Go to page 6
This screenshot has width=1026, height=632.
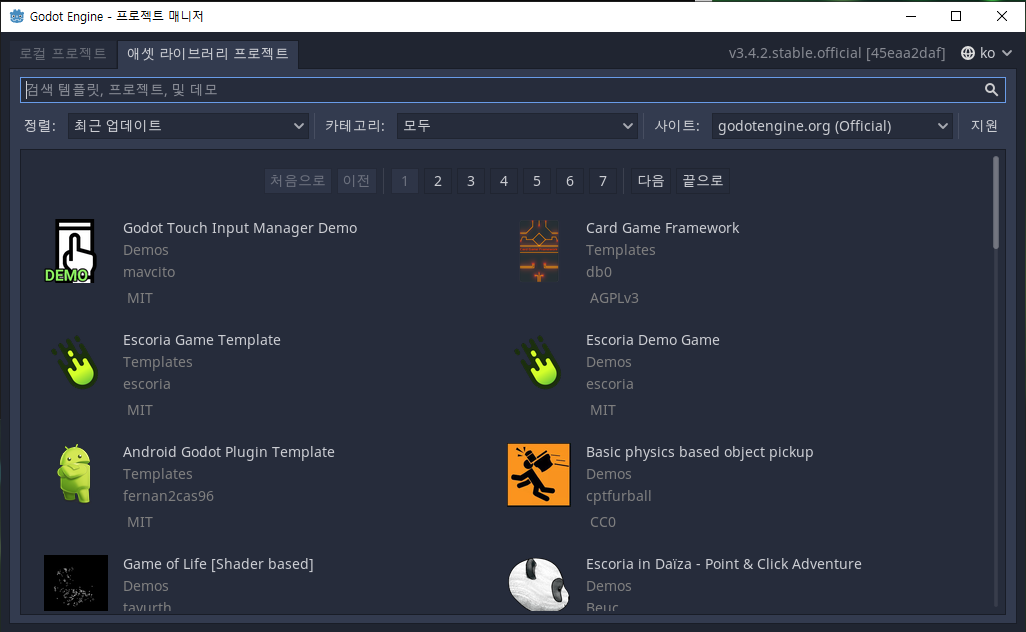(x=570, y=181)
